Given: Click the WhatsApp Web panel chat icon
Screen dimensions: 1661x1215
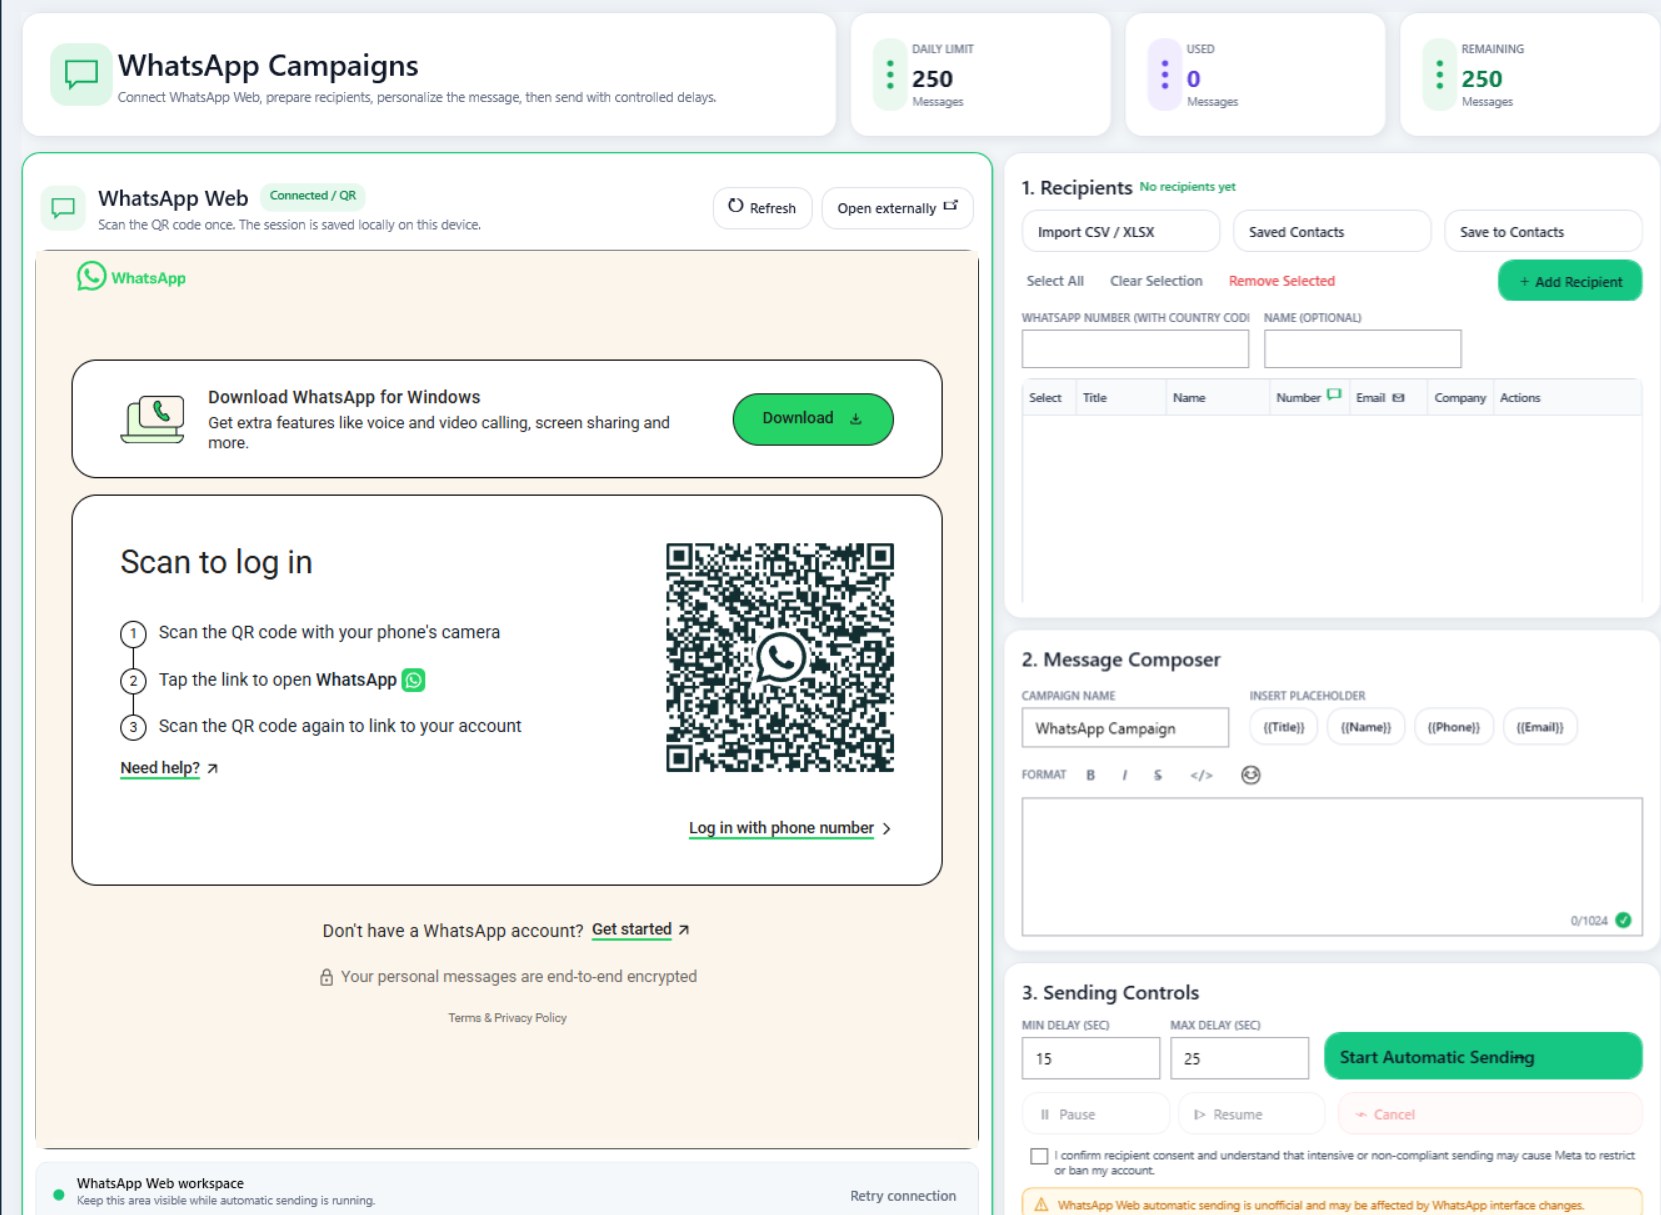Looking at the screenshot, I should [x=63, y=208].
